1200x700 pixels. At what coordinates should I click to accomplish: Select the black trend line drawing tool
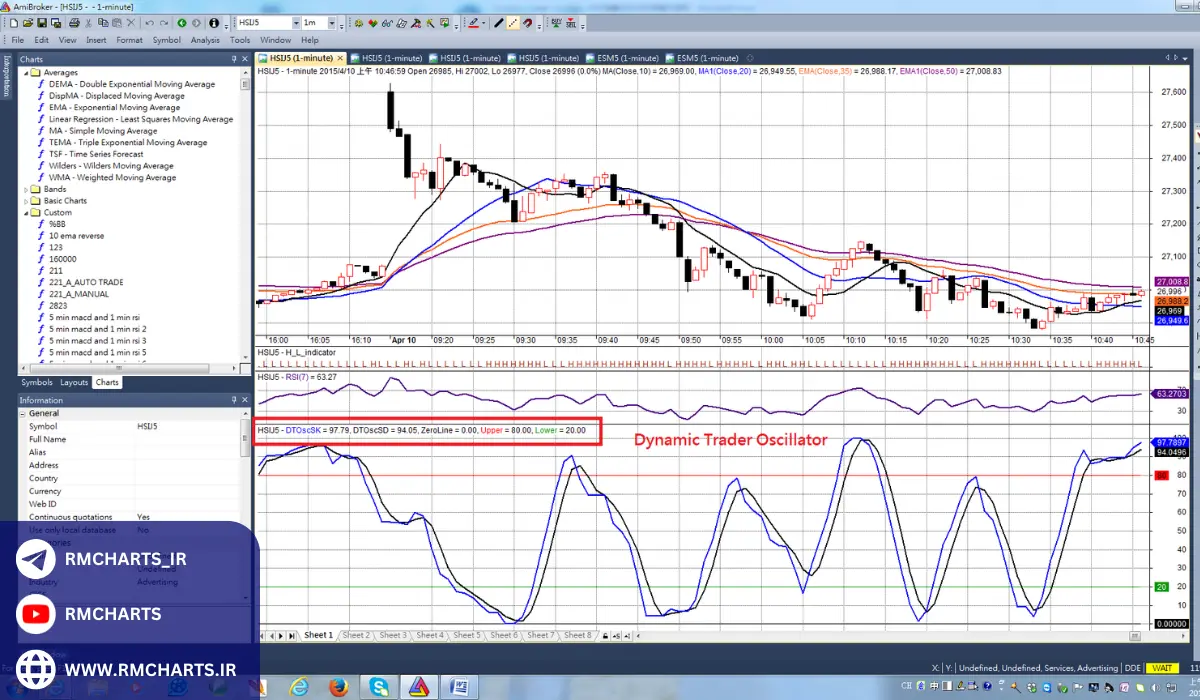(498, 22)
